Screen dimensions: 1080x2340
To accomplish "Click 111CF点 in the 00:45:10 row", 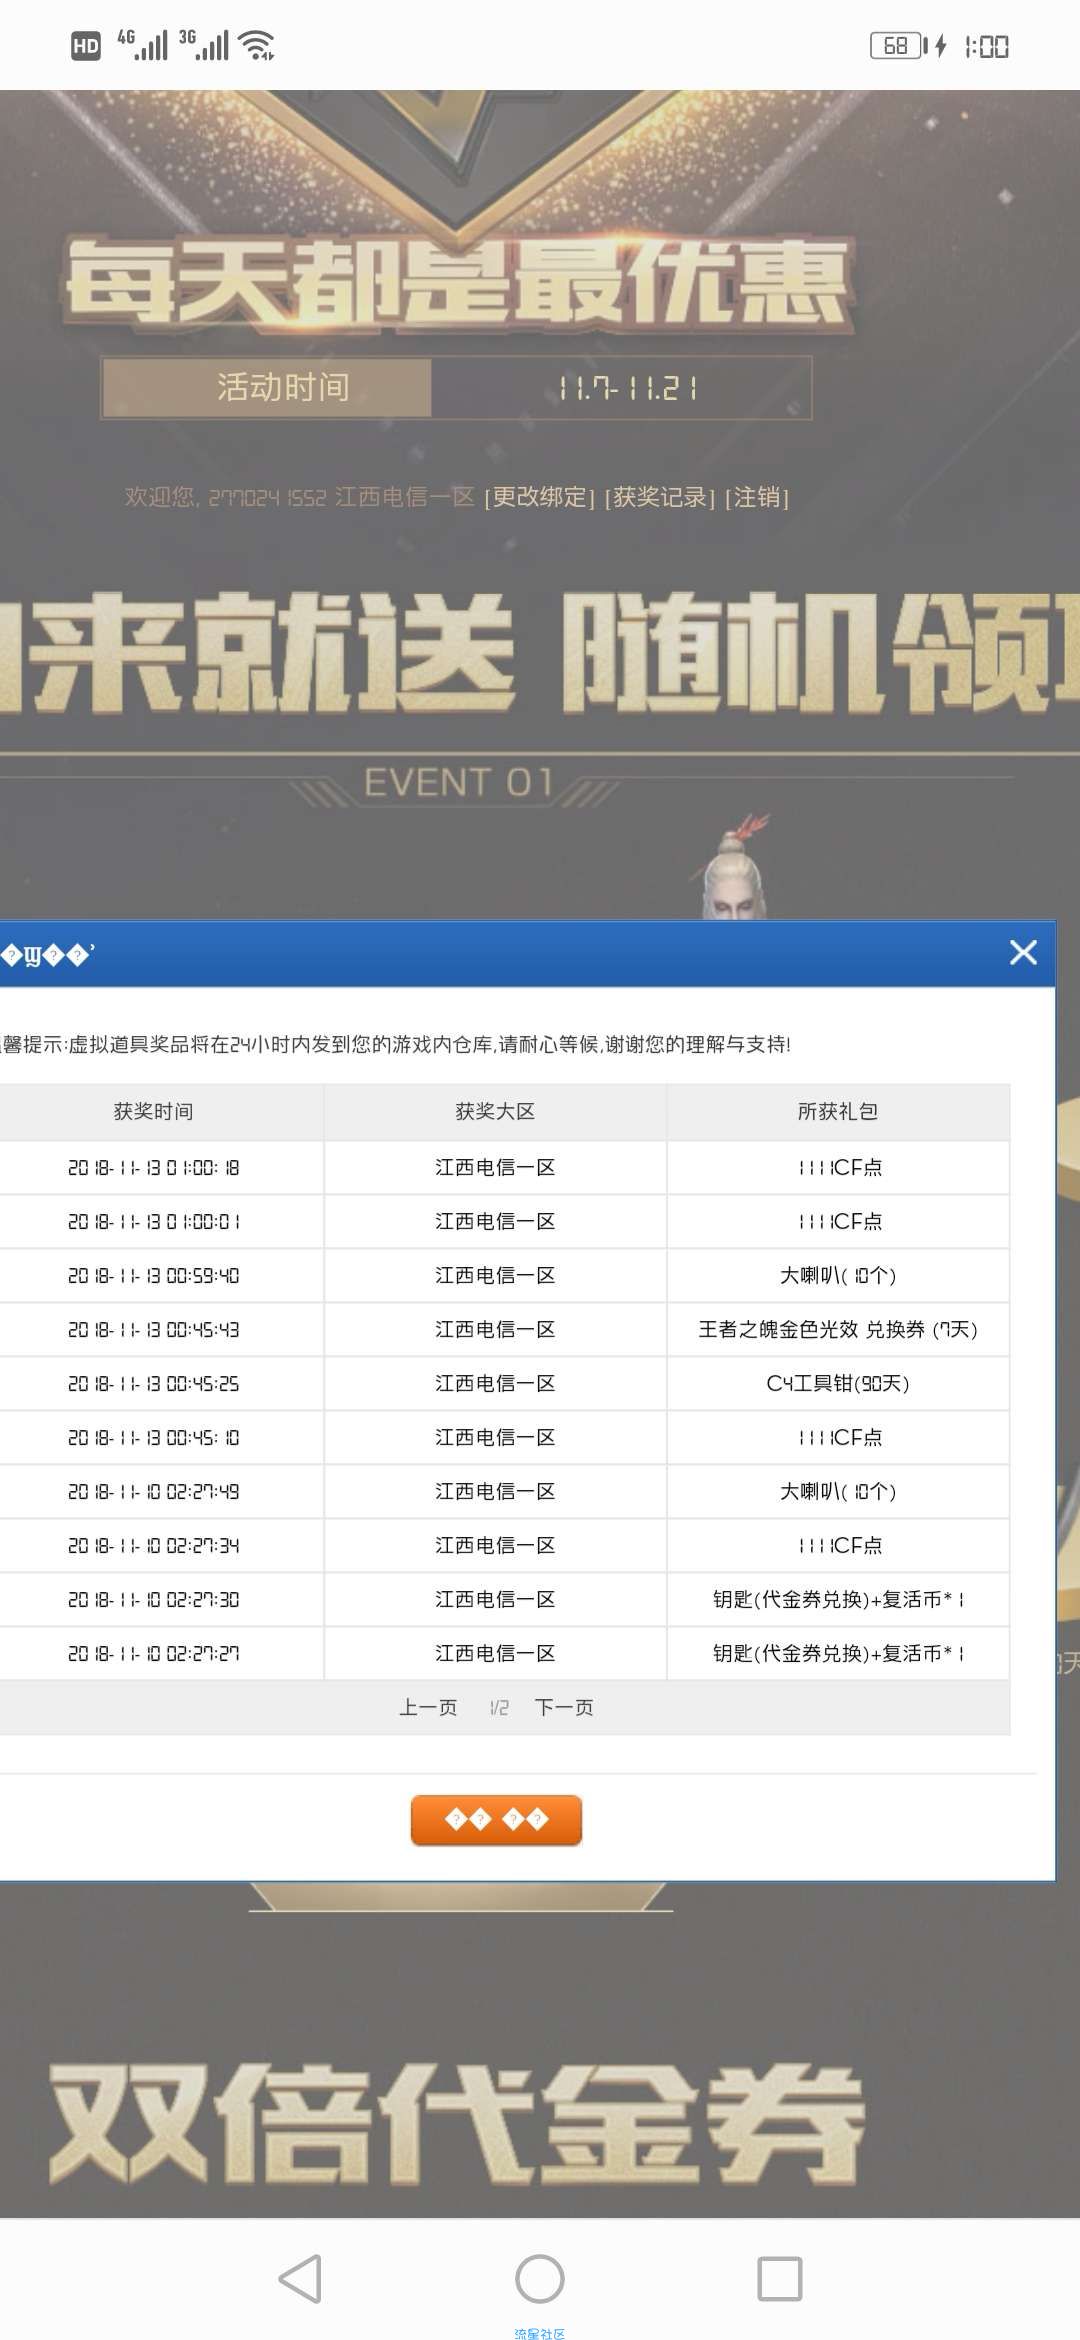I will pos(838,1437).
